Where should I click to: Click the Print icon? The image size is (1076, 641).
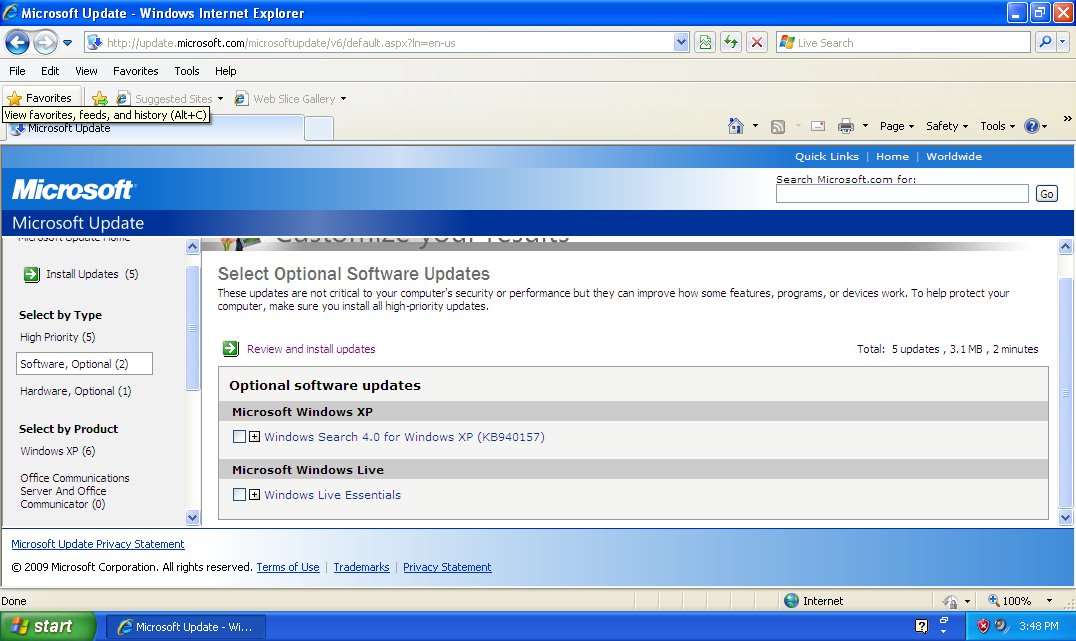tap(845, 126)
